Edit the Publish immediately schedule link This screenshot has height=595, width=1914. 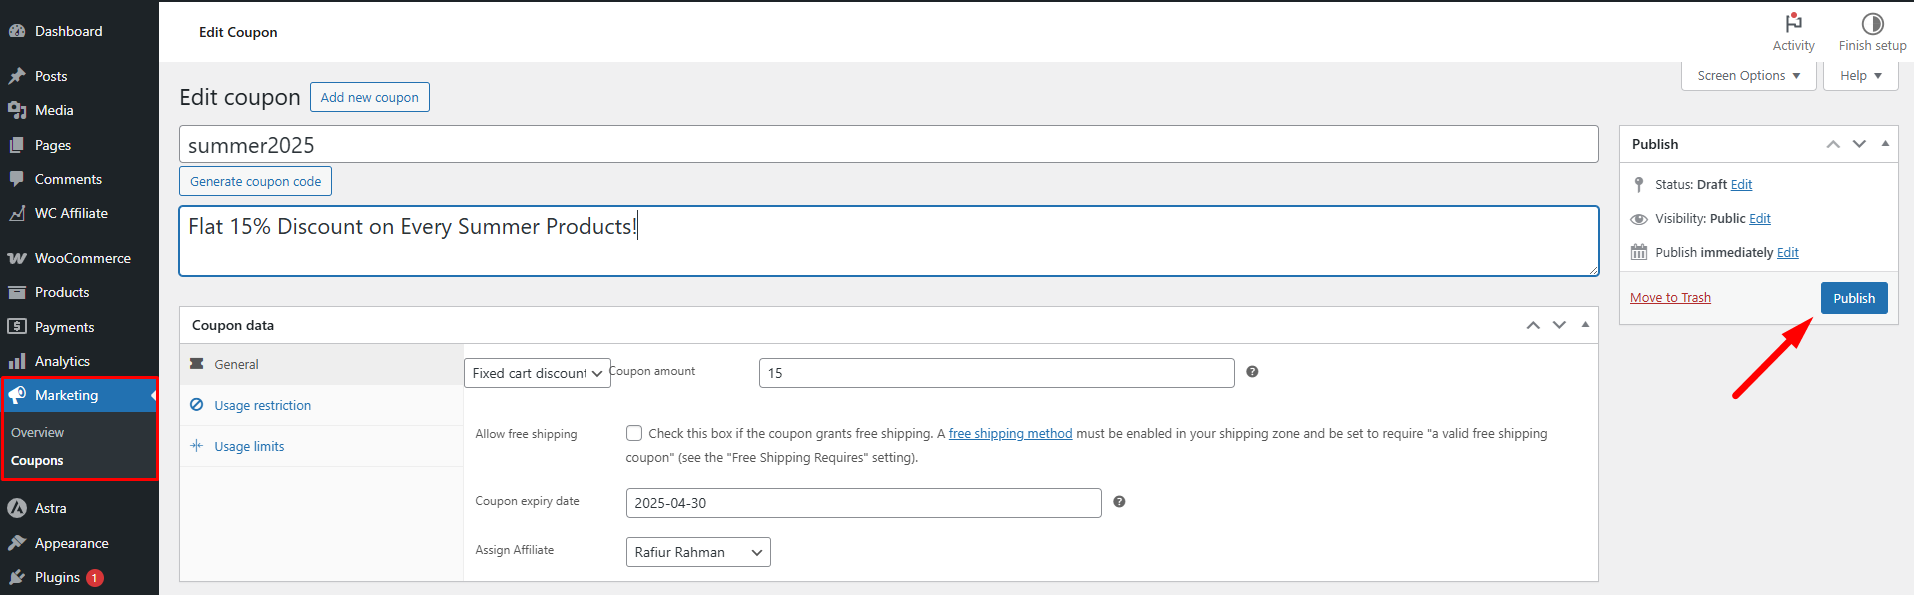point(1788,252)
